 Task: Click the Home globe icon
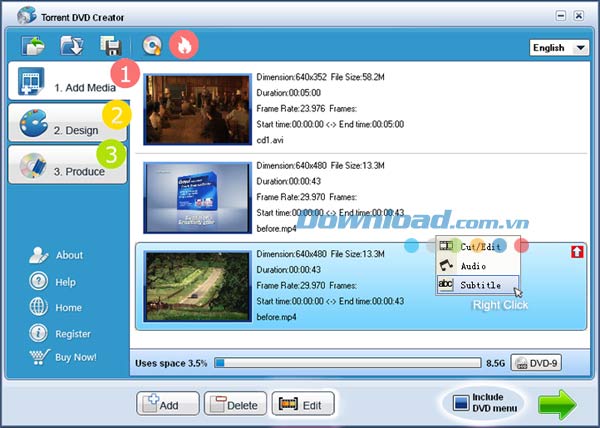point(38,307)
